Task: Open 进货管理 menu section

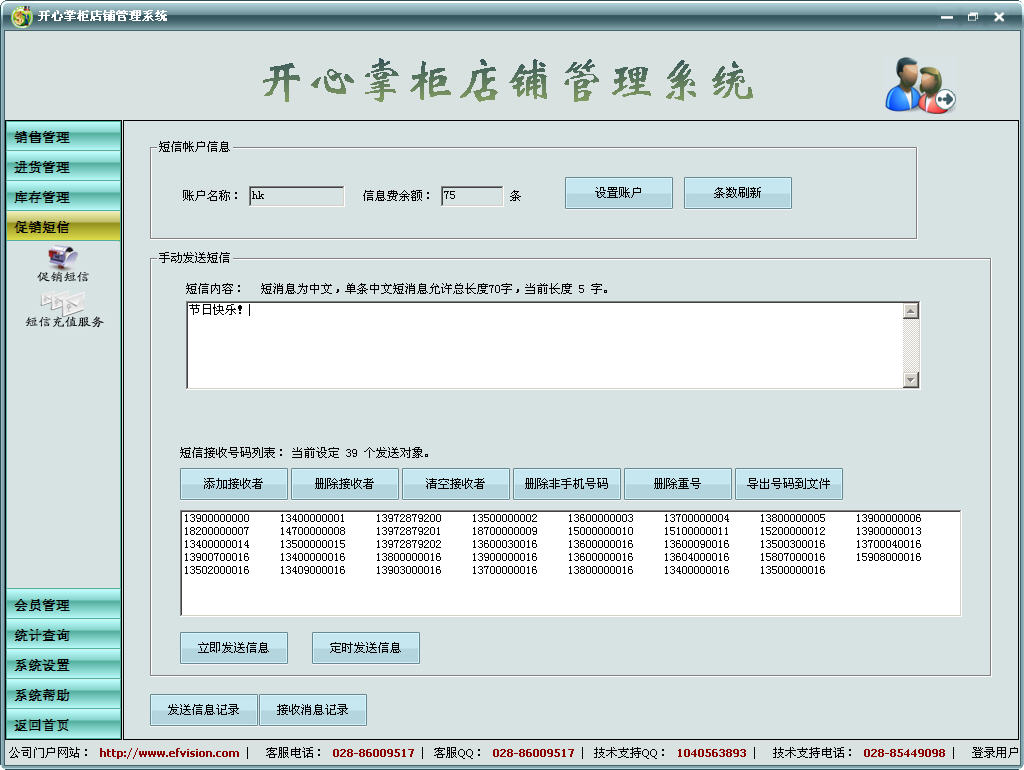Action: click(63, 167)
